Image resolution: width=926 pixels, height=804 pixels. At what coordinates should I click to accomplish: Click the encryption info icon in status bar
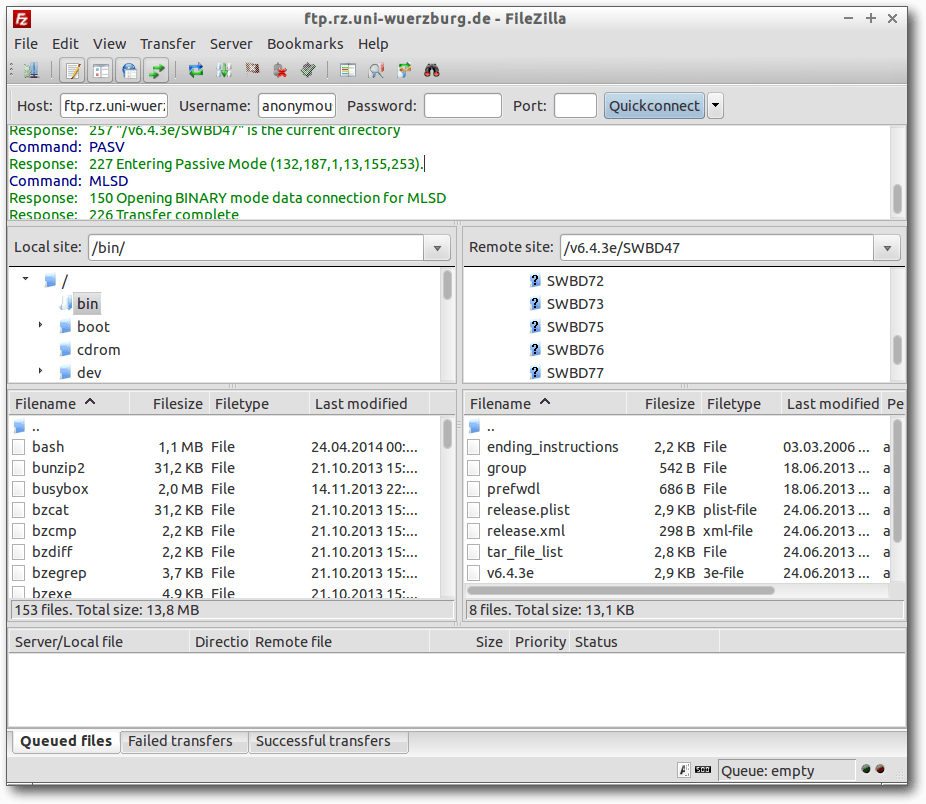pos(683,770)
